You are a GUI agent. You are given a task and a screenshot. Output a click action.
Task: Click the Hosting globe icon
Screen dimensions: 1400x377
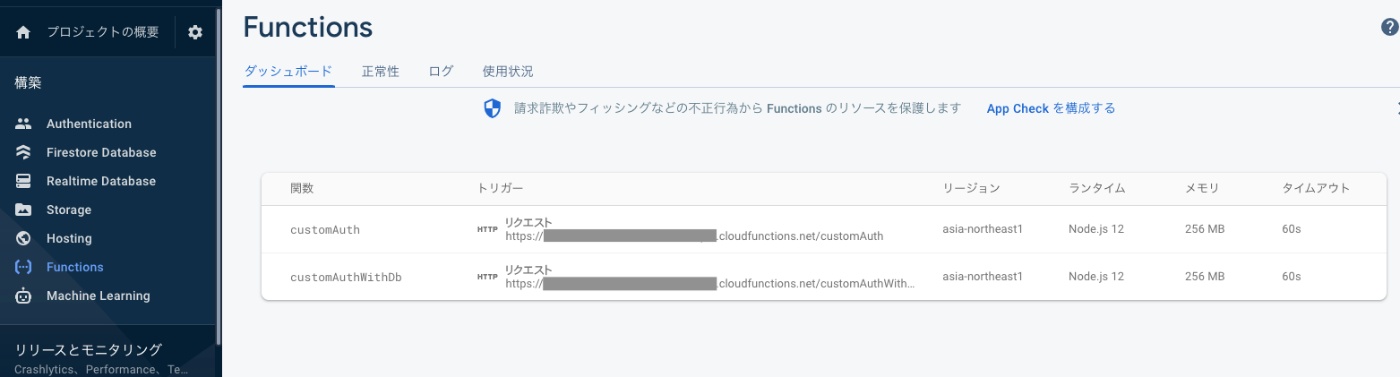(24, 238)
